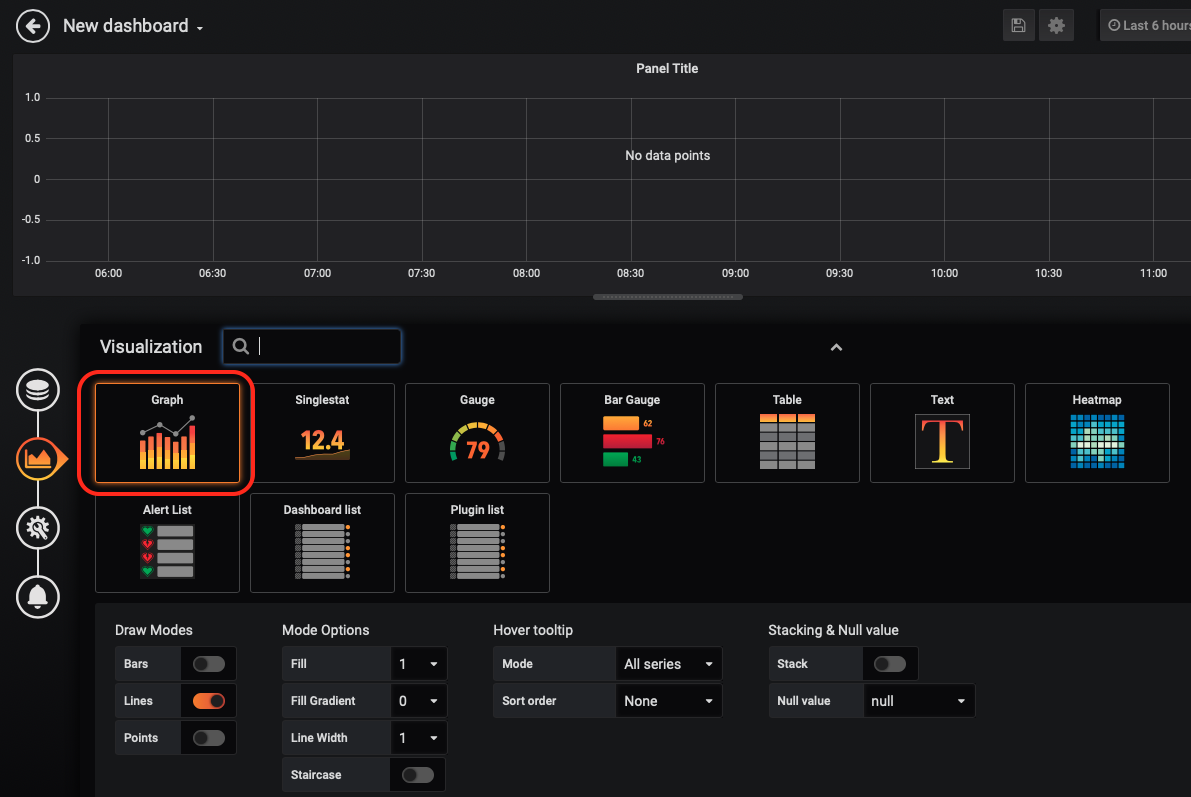Select the Visualization chart icon tab

(x=38, y=459)
